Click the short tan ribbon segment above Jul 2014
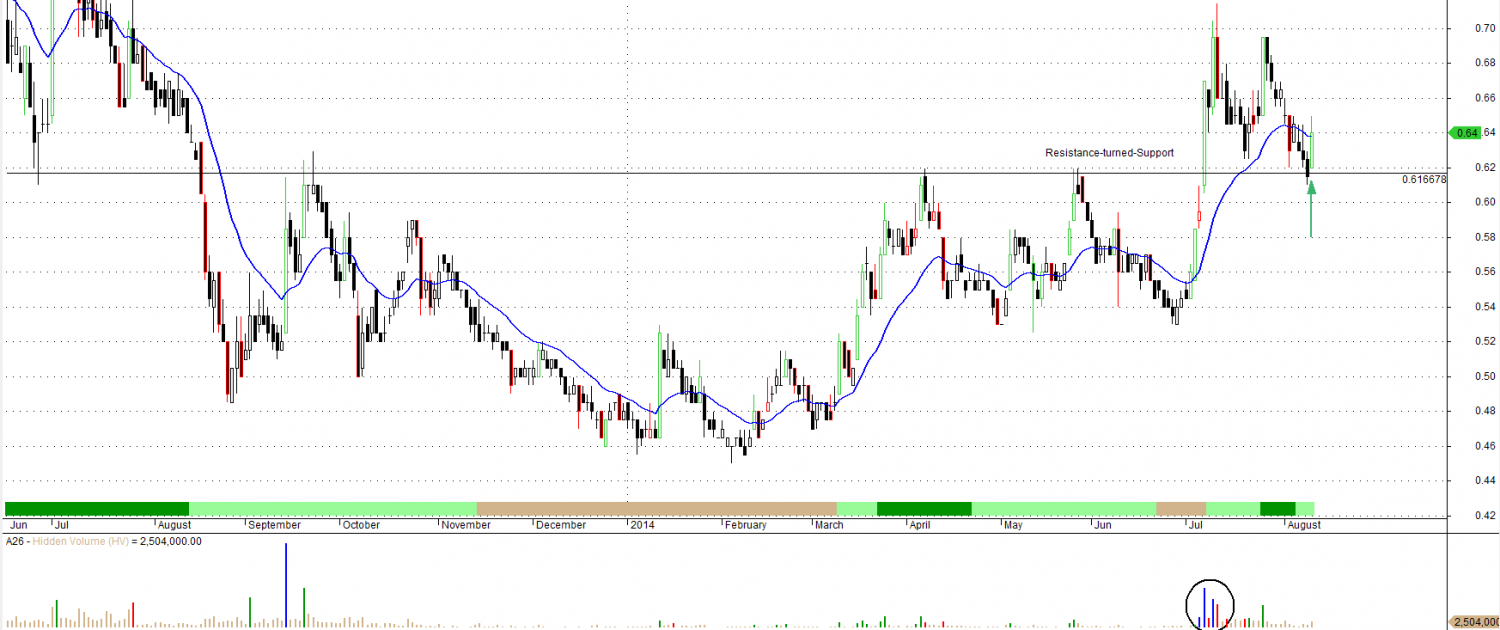 [1180, 508]
